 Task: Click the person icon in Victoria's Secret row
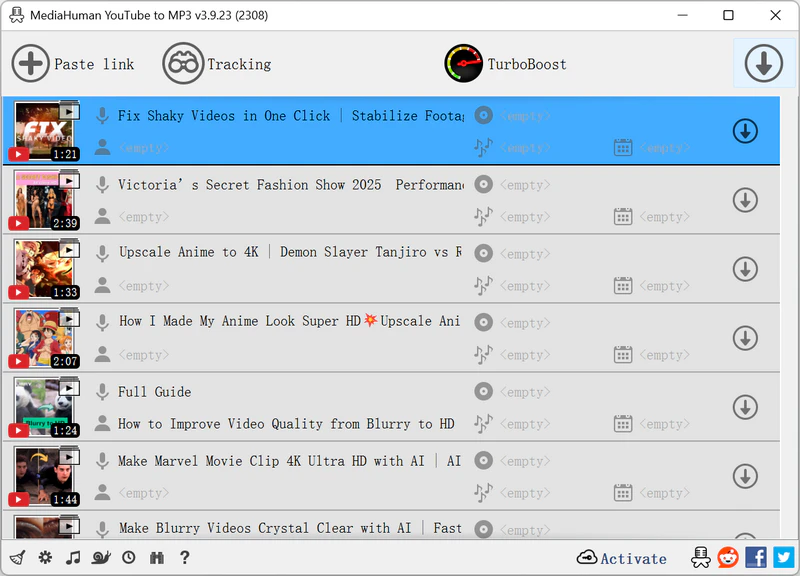[103, 216]
